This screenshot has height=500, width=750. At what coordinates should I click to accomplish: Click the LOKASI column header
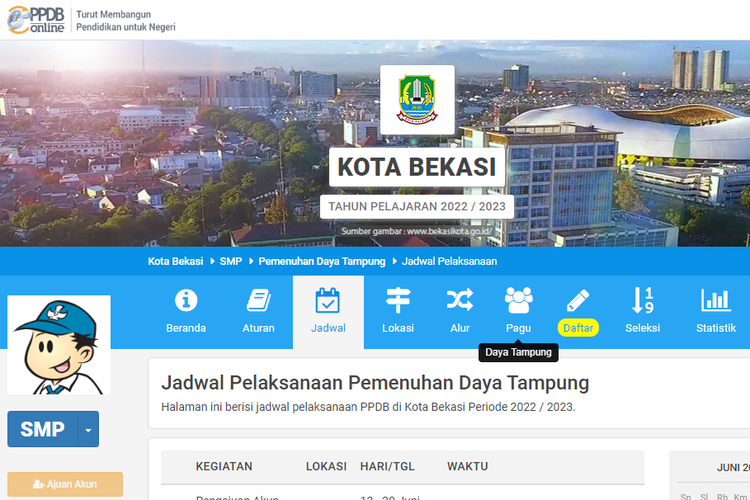326,467
